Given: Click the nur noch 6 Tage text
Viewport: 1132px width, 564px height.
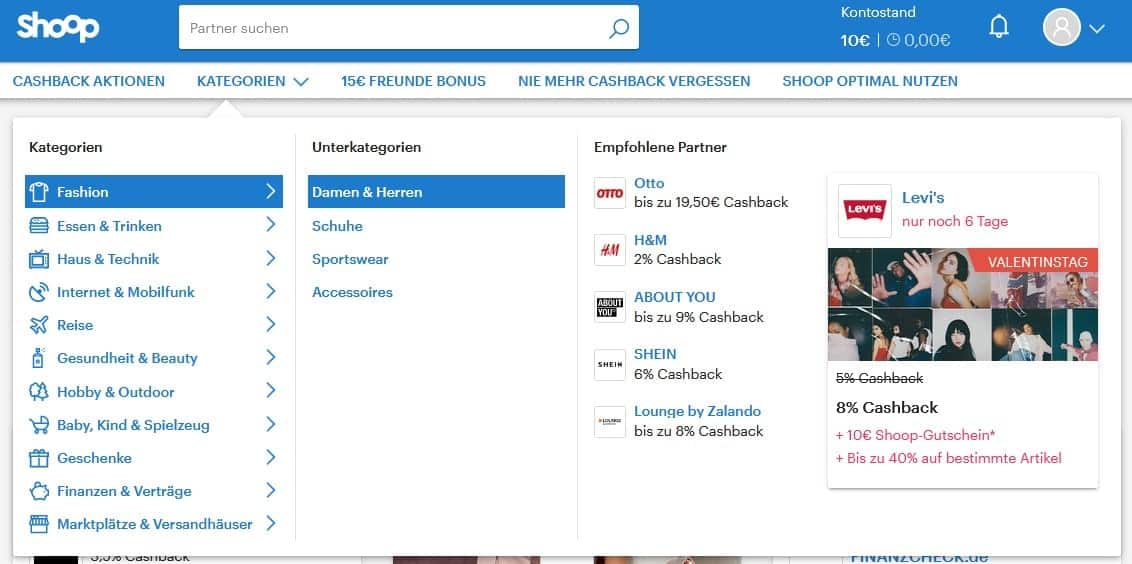Looking at the screenshot, I should (x=954, y=222).
